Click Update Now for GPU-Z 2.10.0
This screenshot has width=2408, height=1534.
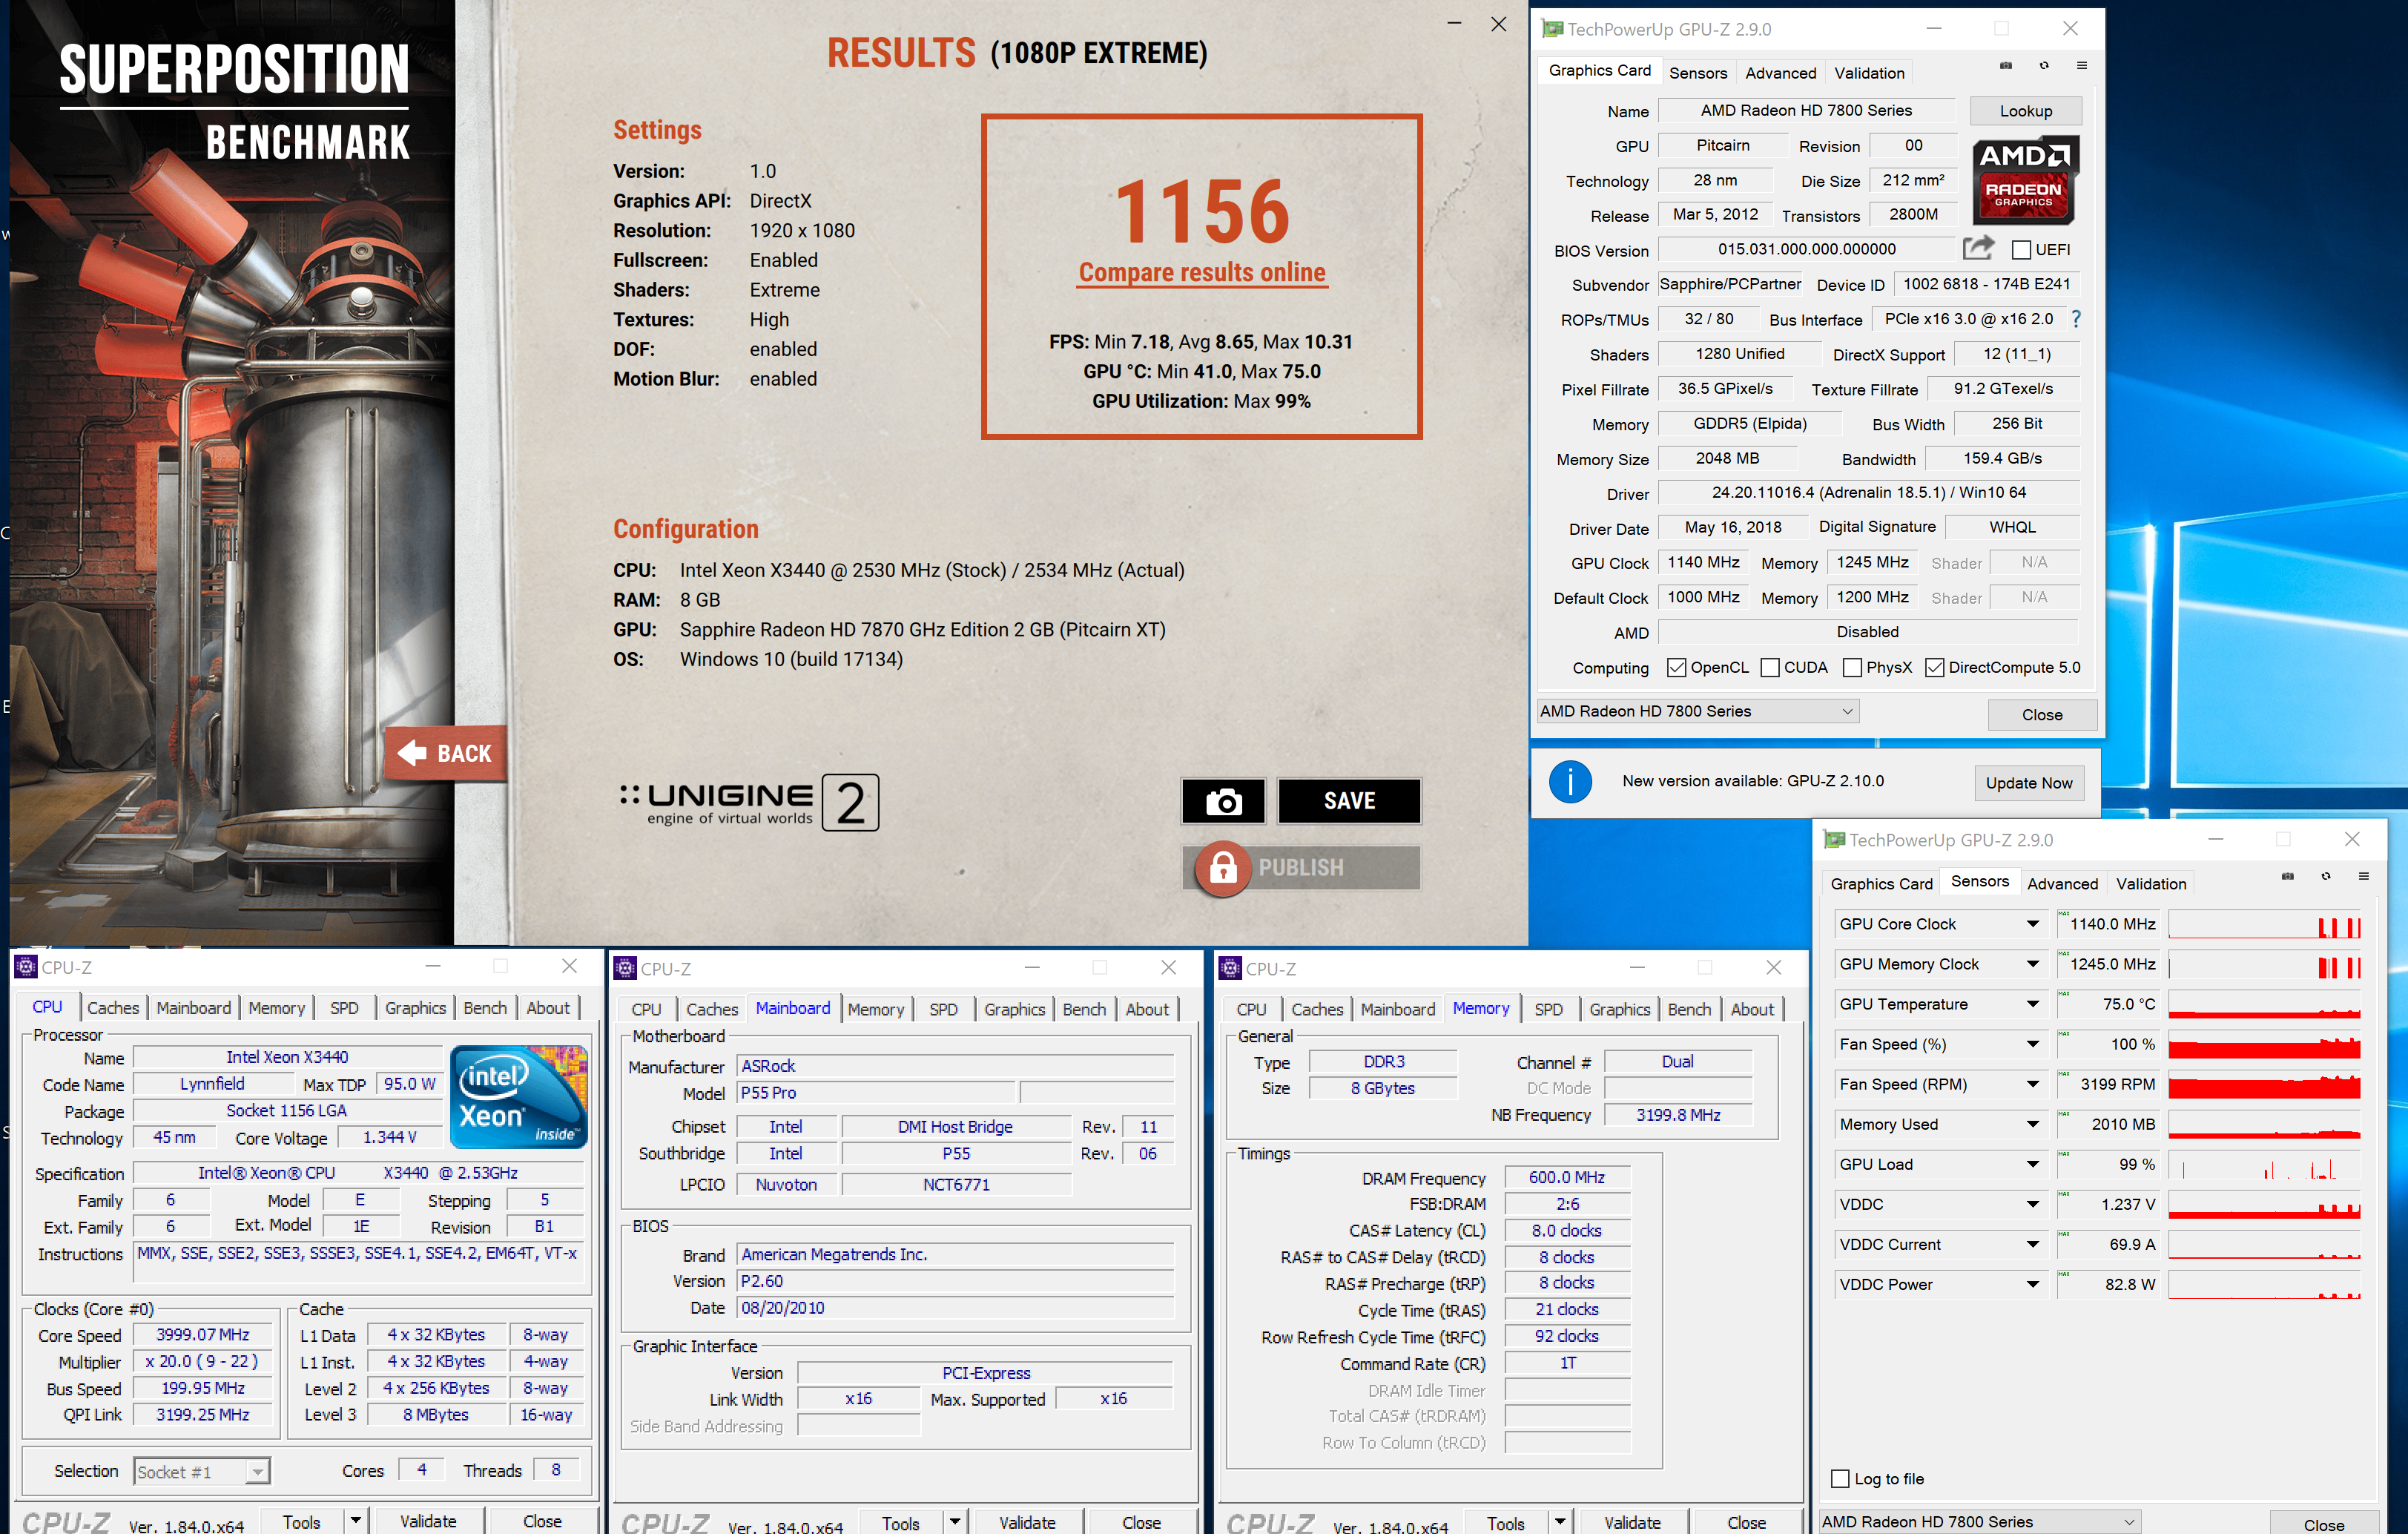click(x=2028, y=783)
